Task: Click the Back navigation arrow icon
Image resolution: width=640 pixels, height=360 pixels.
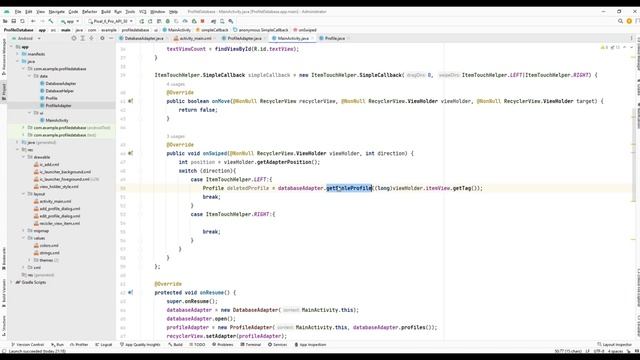Action: 33,21
